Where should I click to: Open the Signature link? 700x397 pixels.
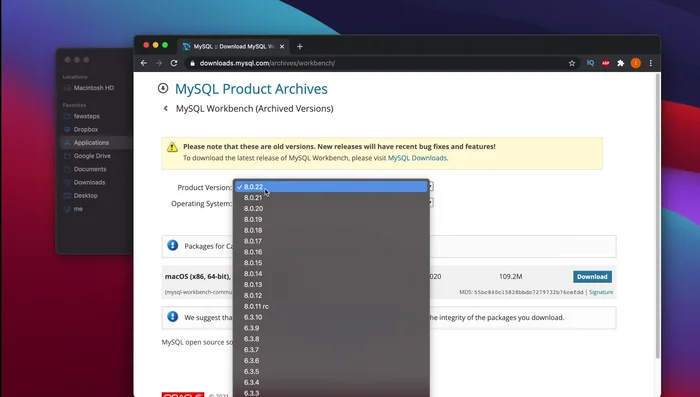[601, 292]
